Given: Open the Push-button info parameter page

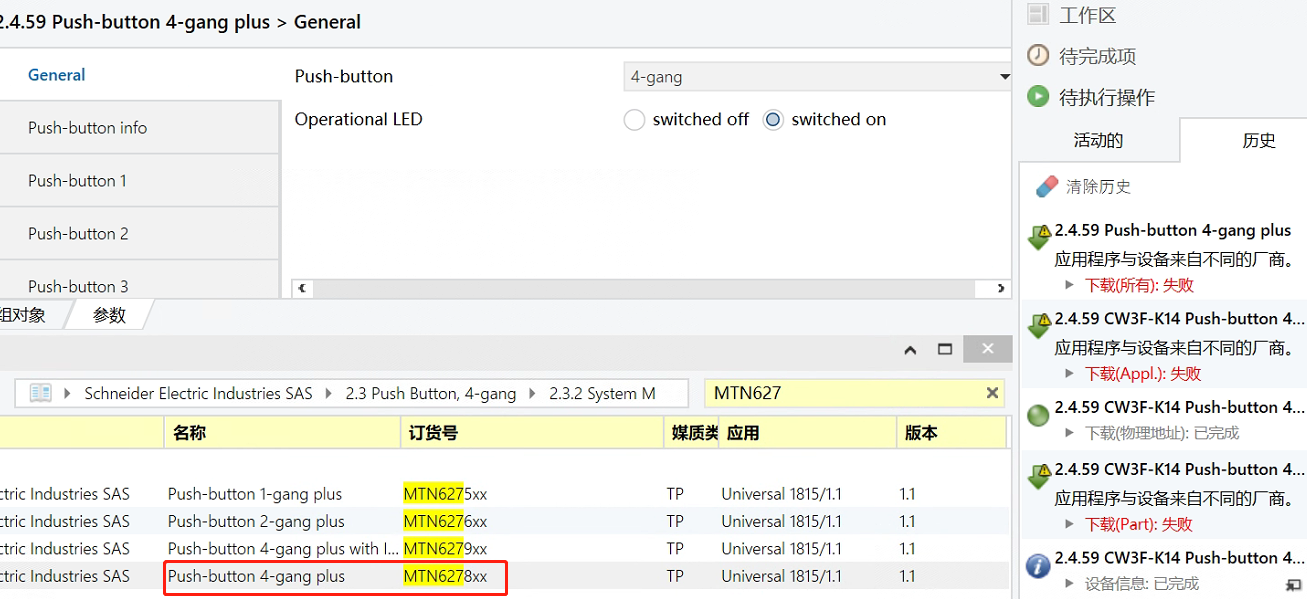Looking at the screenshot, I should click(139, 128).
